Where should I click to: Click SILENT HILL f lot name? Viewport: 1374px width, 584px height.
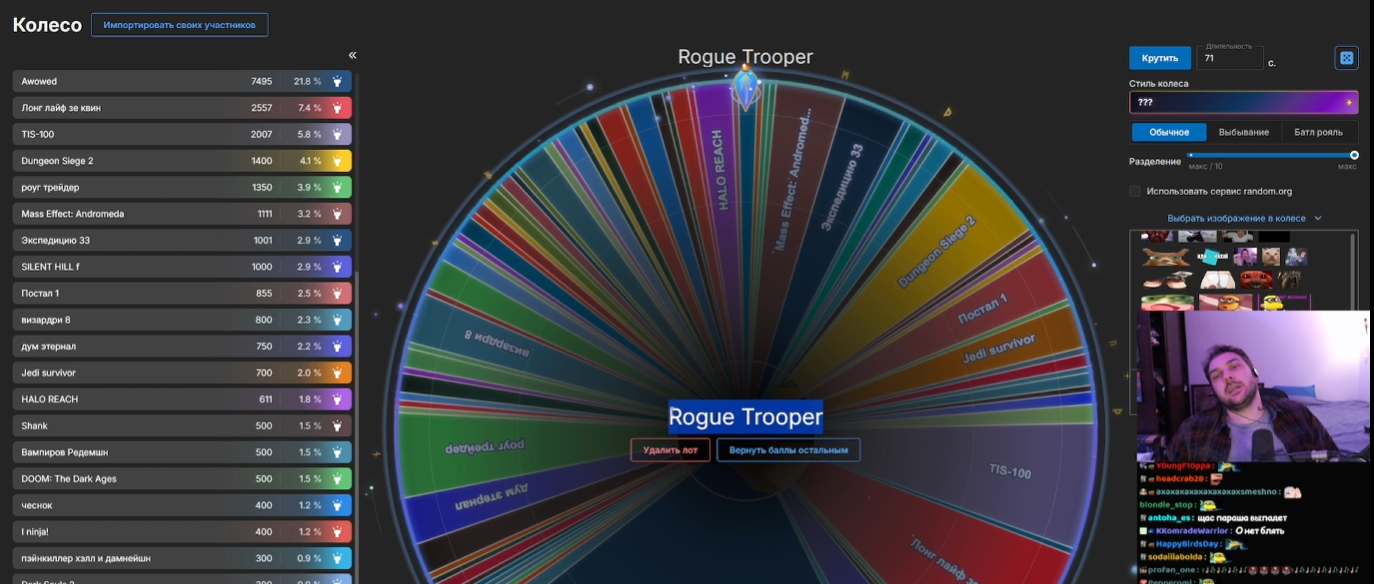click(x=50, y=266)
